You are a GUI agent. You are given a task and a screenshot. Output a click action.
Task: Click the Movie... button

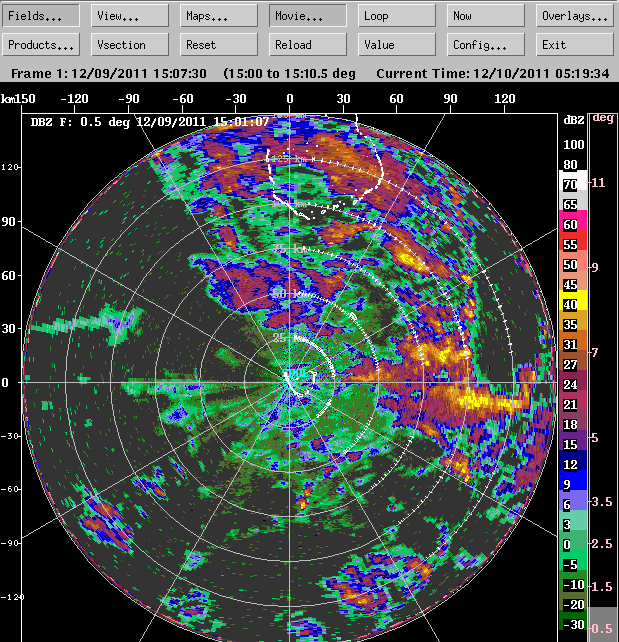[x=308, y=16]
